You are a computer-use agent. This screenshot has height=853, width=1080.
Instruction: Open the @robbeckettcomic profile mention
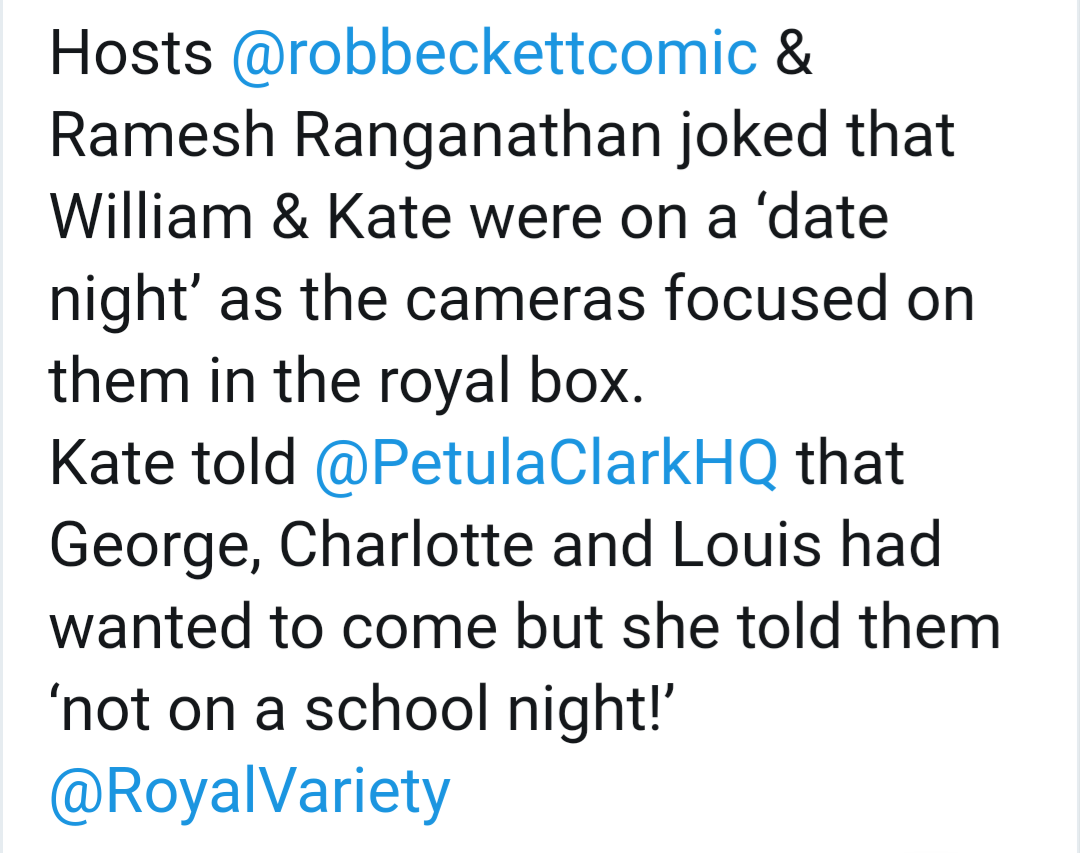click(494, 54)
